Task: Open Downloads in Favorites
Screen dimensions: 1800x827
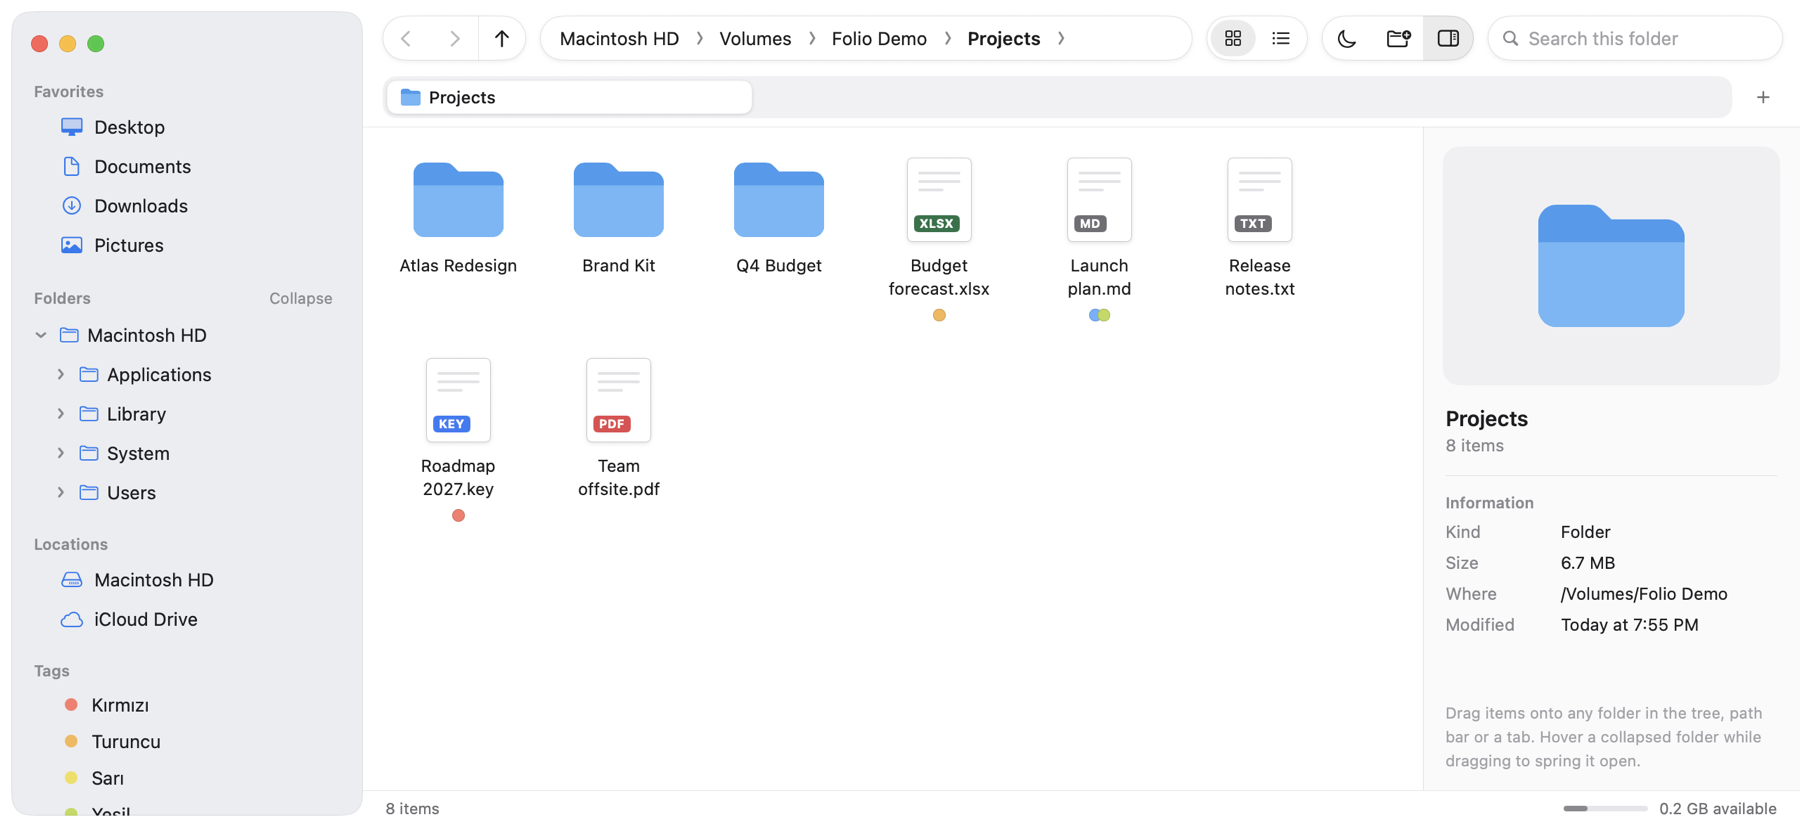Action: coord(187,206)
